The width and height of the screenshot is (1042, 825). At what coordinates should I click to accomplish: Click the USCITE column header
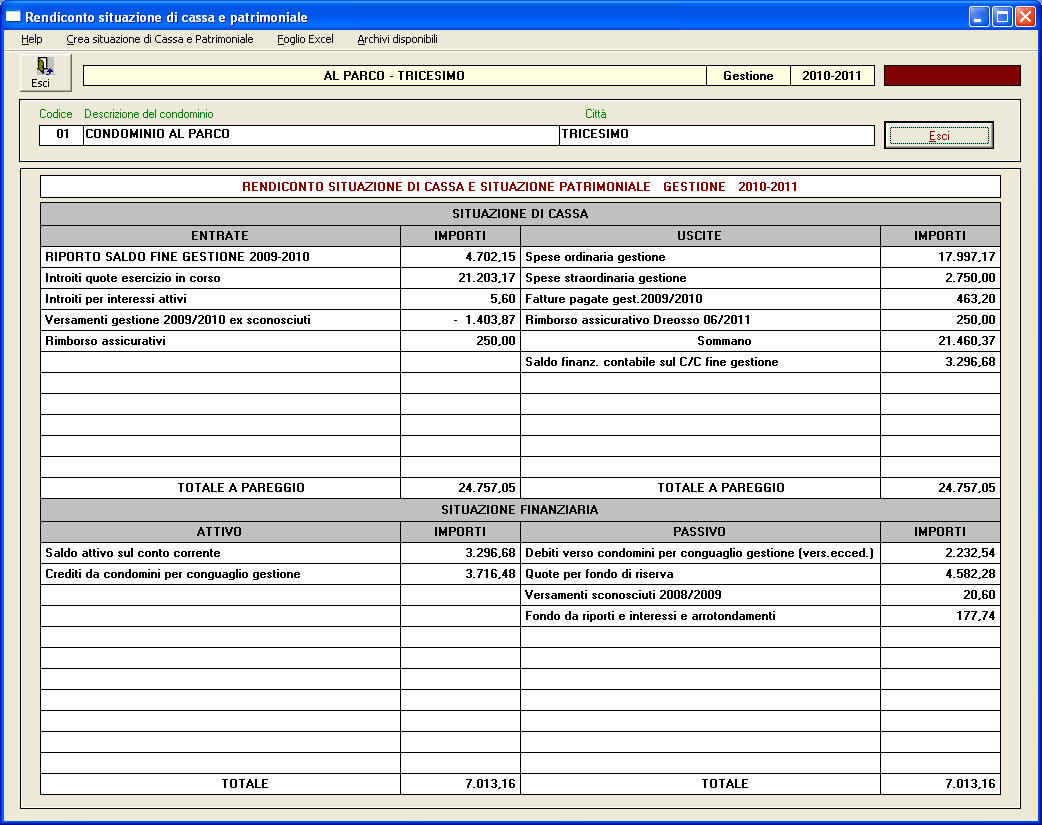coord(700,236)
